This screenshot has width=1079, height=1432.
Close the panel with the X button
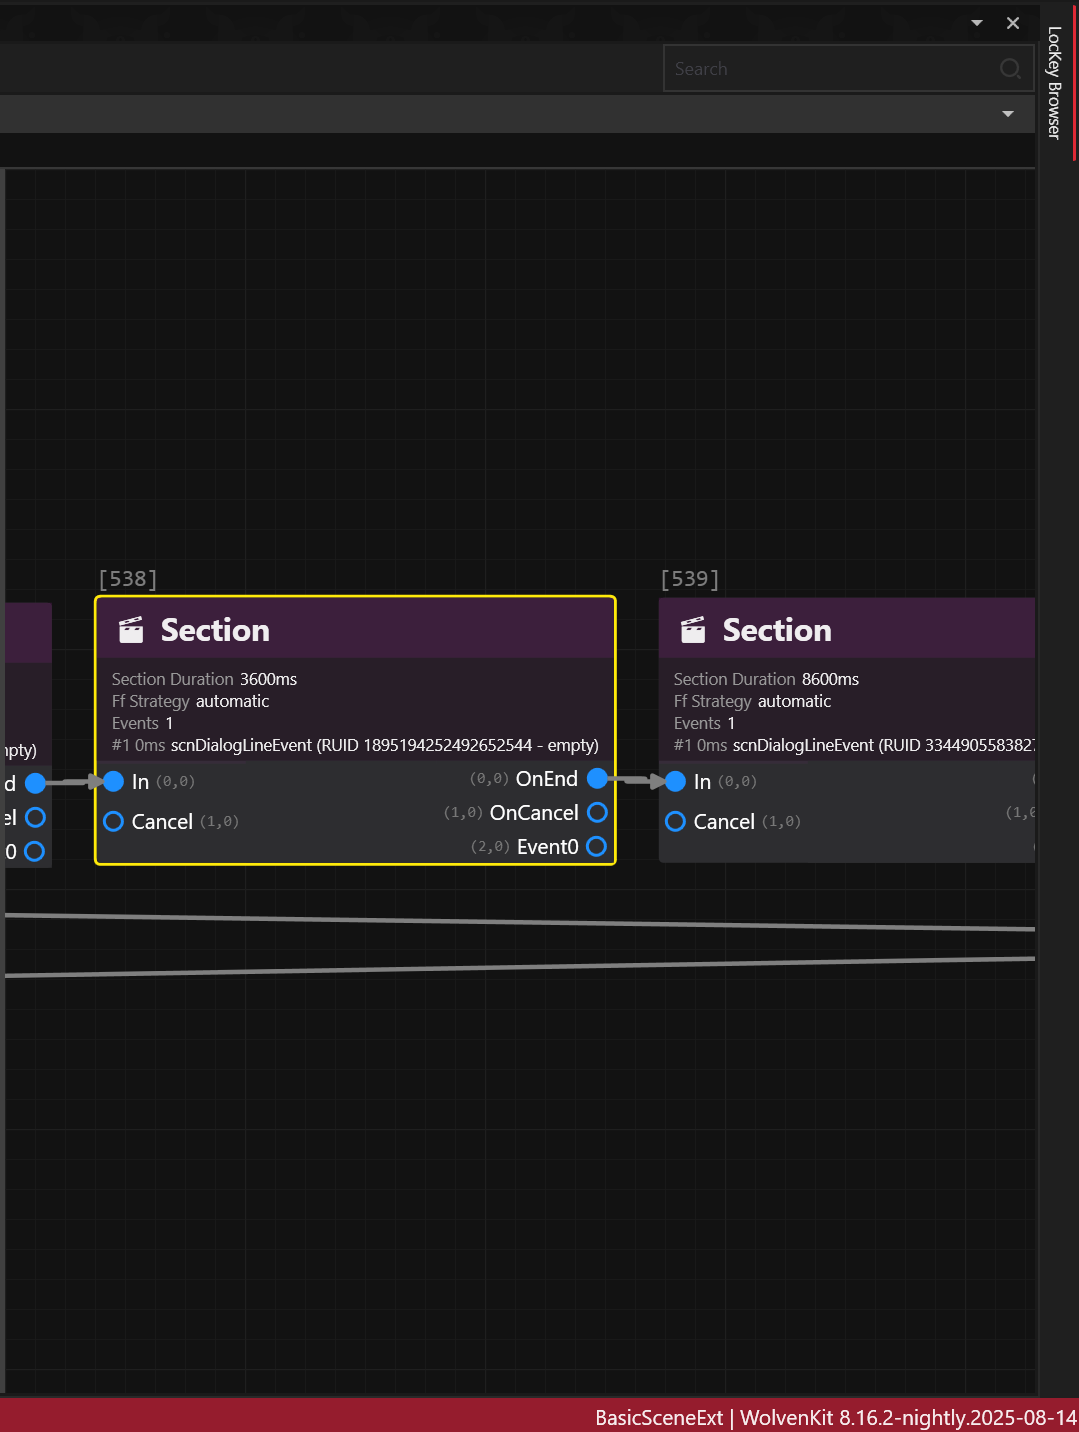1013,23
